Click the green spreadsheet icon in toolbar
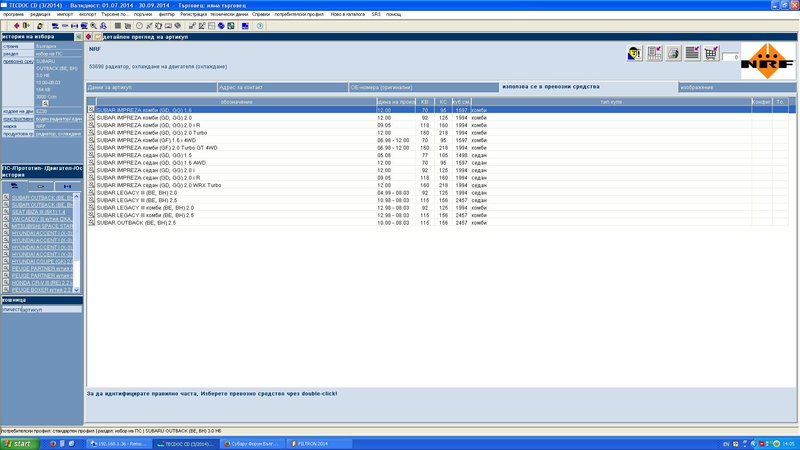Image resolution: width=800 pixels, height=450 pixels. (231, 26)
